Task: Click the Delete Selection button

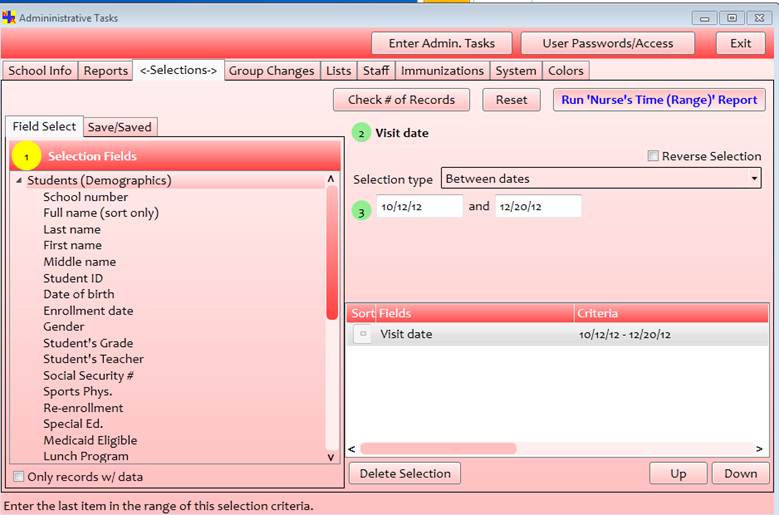Action: click(x=405, y=473)
